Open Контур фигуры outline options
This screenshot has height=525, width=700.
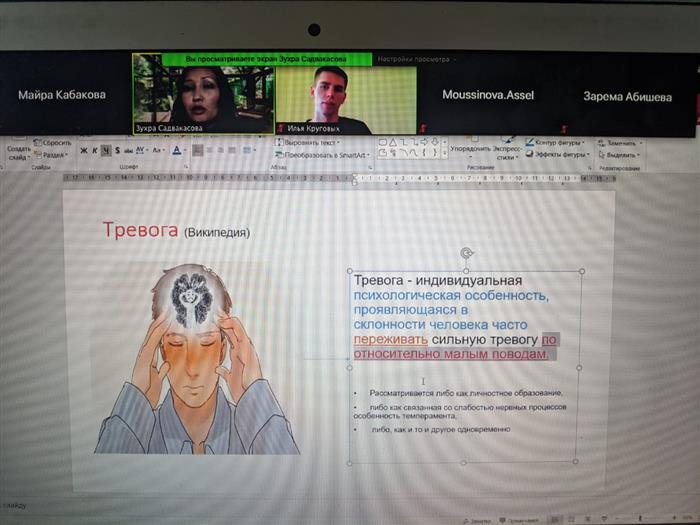pyautogui.click(x=558, y=143)
